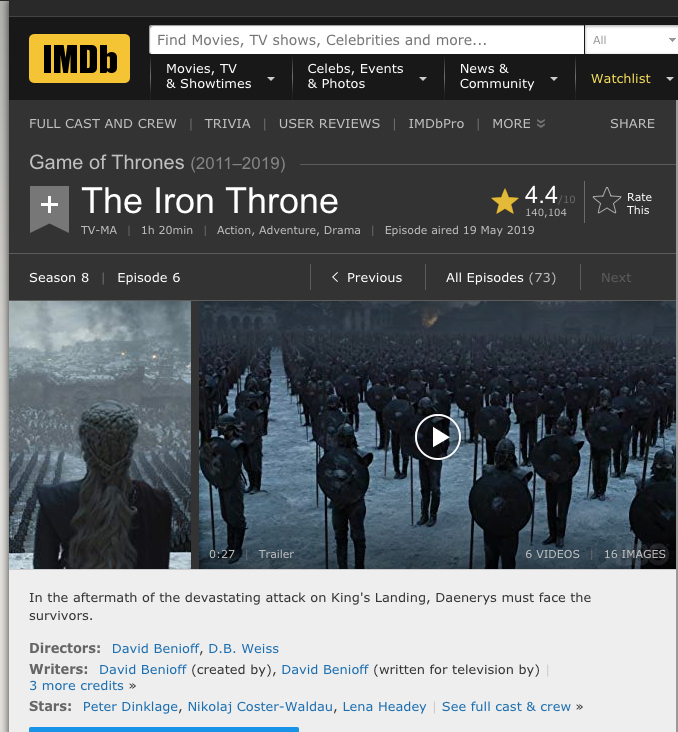Expand the MORE double-chevron menu
Screen dimensions: 678x732
tap(518, 124)
